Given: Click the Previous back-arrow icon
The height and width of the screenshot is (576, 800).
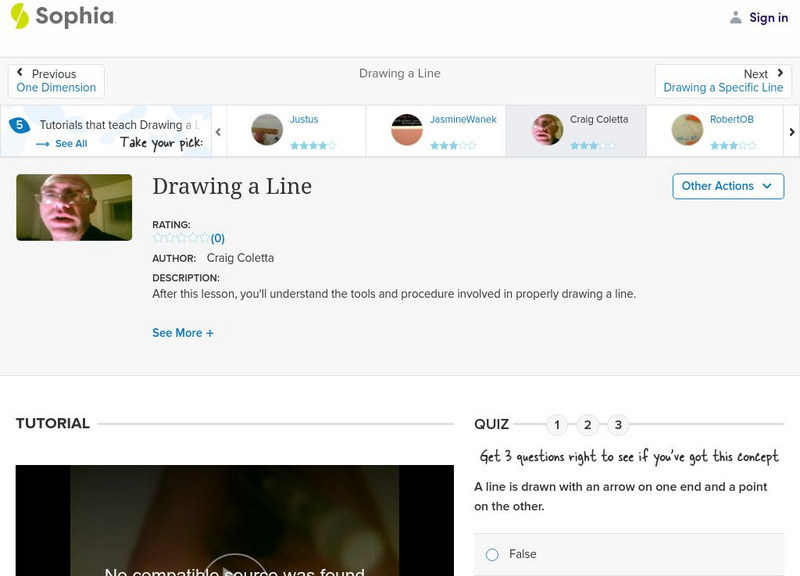Looking at the screenshot, I should [22, 73].
